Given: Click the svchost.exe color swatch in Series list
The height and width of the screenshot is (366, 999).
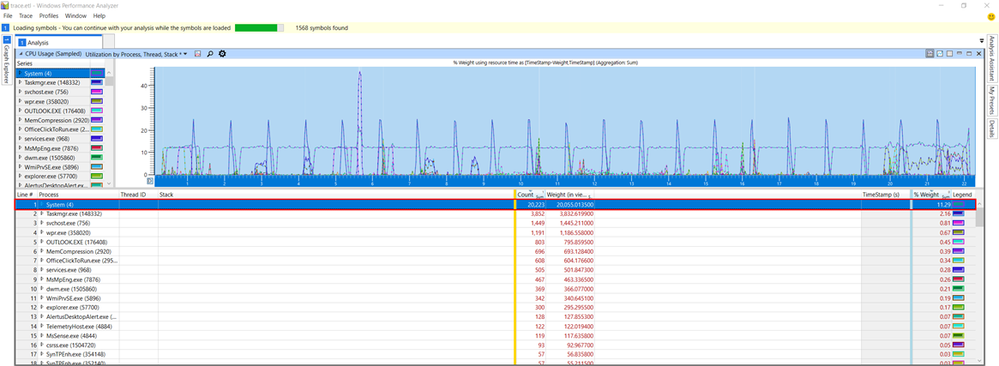Looking at the screenshot, I should coord(97,92).
